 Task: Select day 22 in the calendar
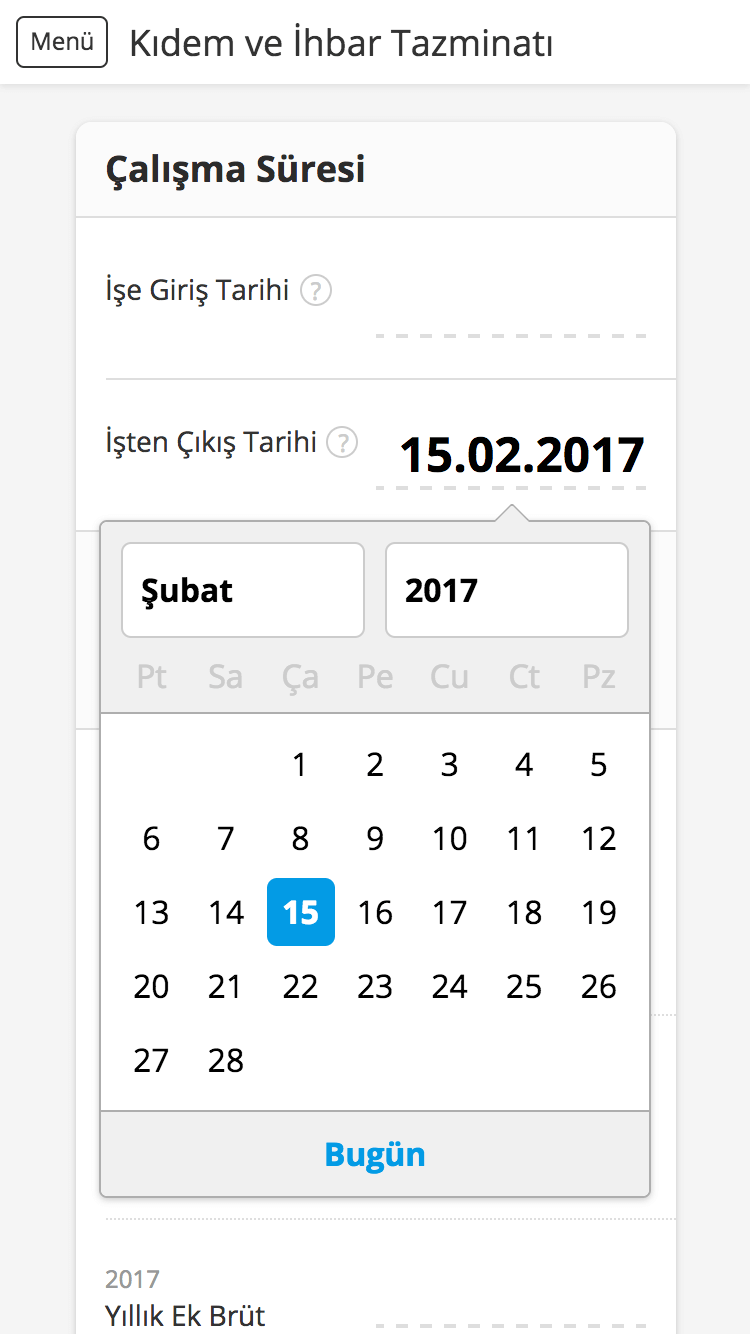300,986
